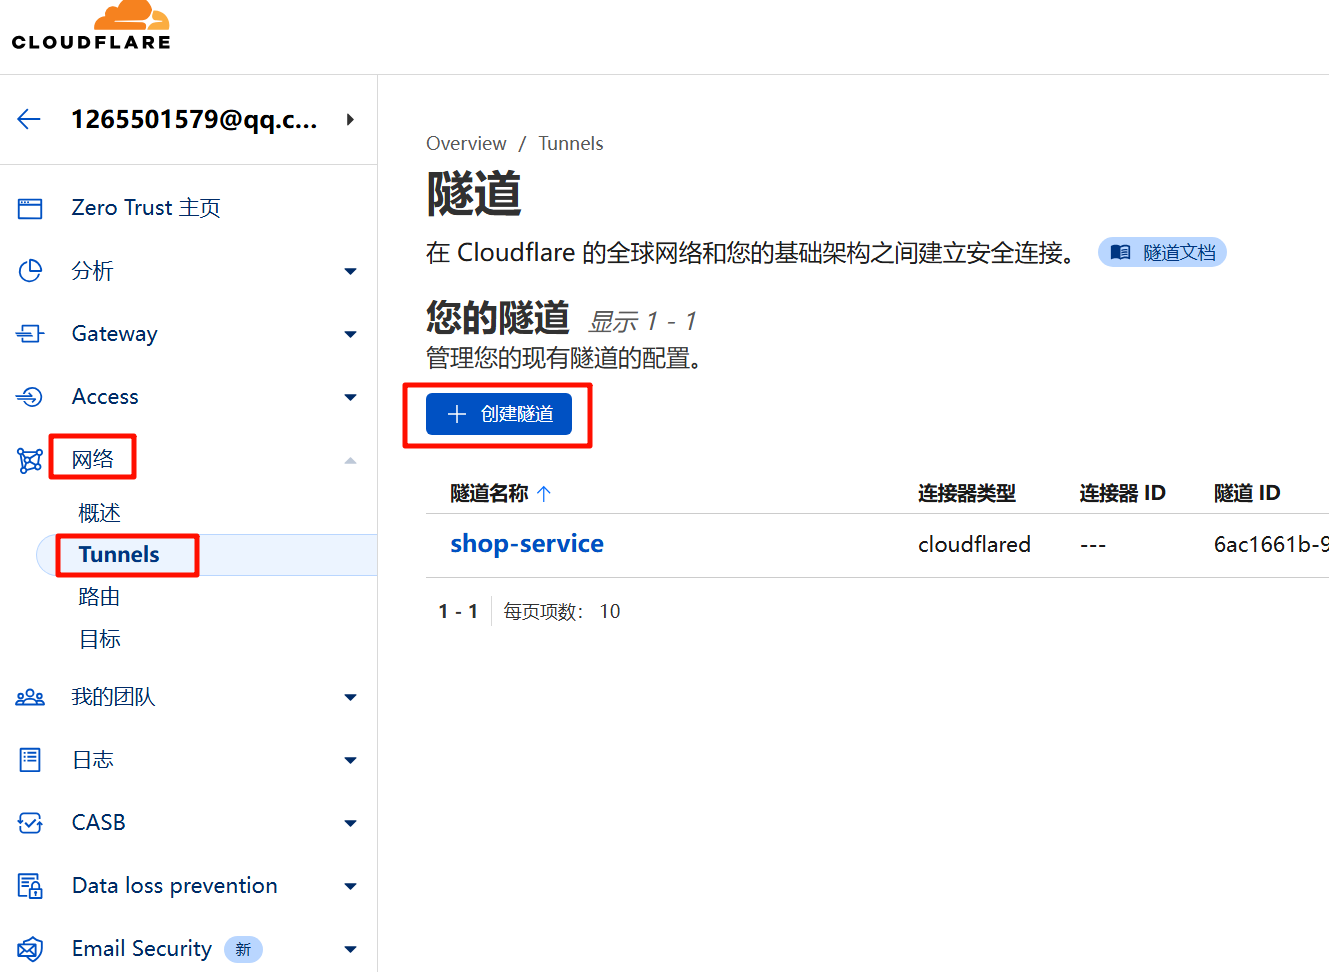Select the 网络 network icon
The height and width of the screenshot is (972, 1329).
point(30,458)
